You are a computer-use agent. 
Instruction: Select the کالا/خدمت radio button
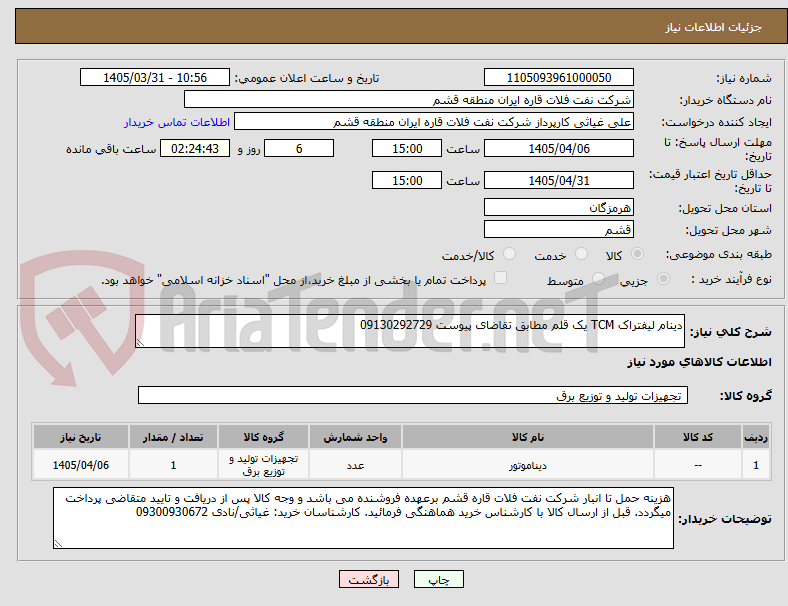(x=509, y=254)
